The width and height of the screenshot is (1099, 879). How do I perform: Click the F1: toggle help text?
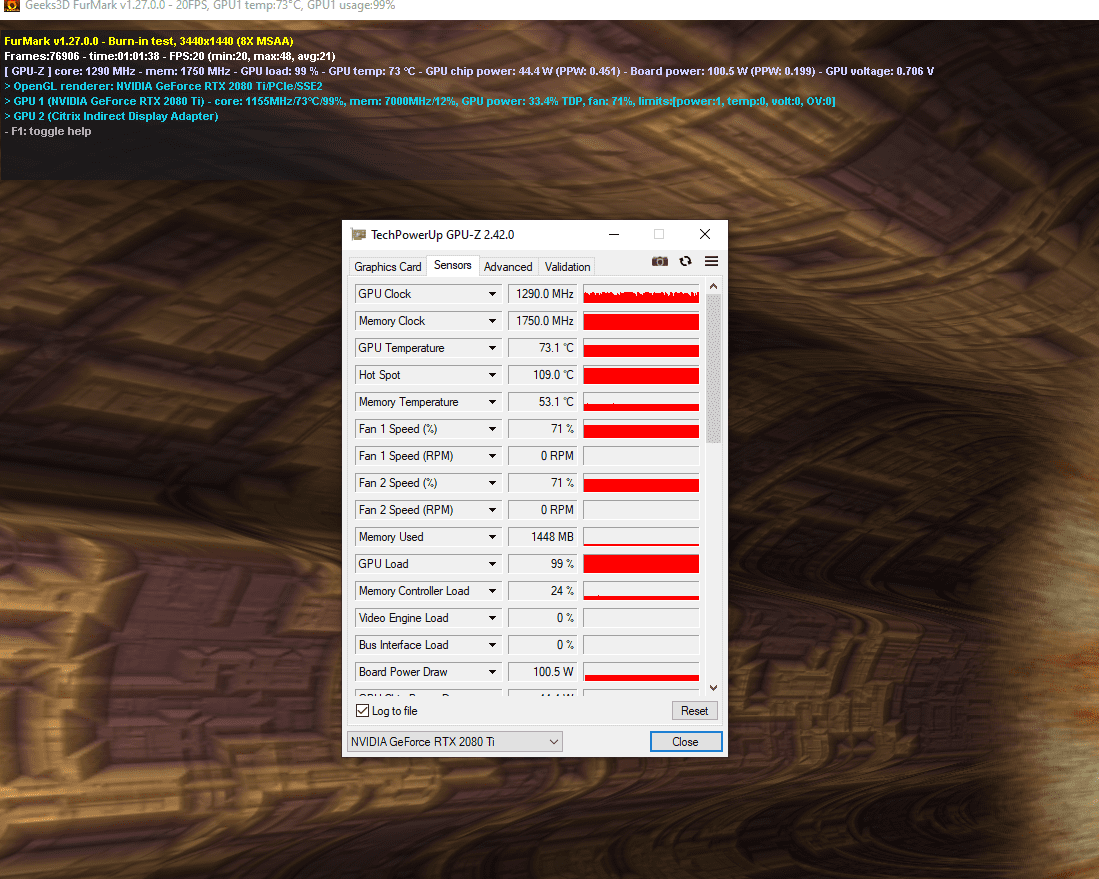48,131
